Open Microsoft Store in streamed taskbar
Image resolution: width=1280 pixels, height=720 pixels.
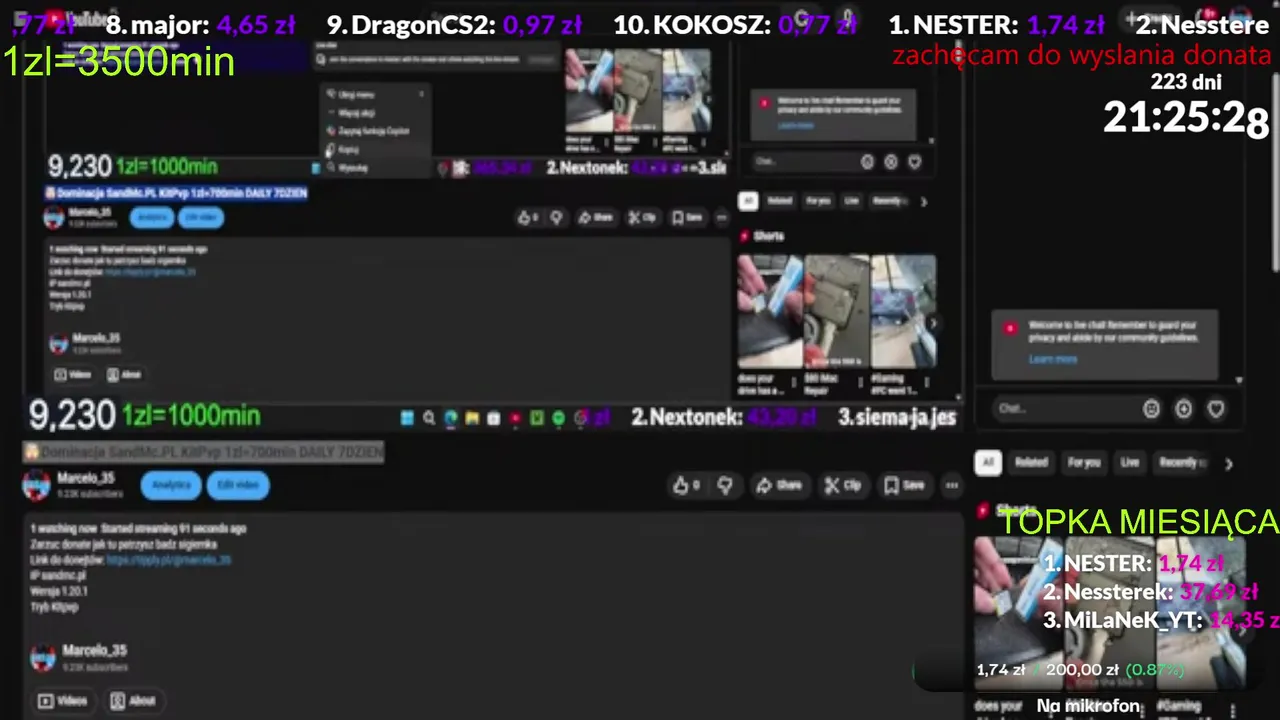(493, 418)
